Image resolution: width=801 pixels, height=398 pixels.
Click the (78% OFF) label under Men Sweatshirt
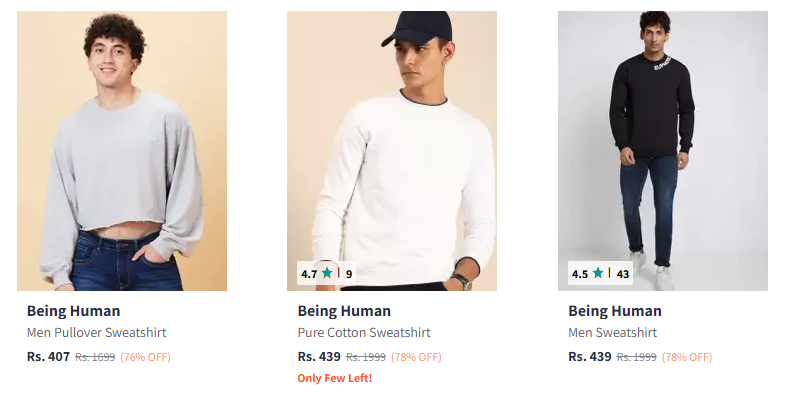tap(687, 357)
